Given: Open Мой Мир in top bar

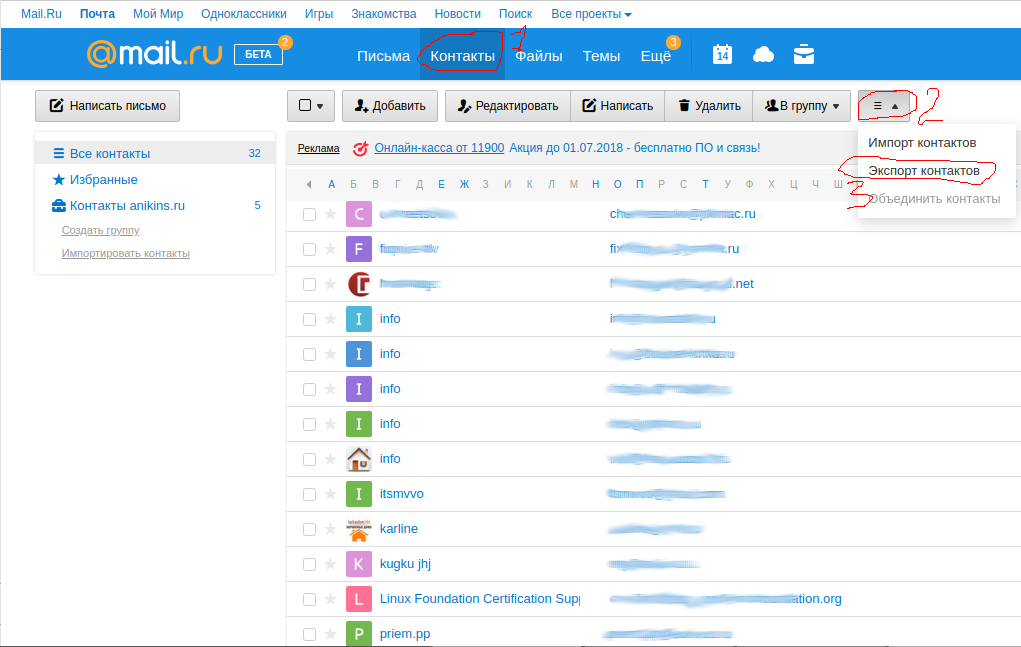Looking at the screenshot, I should 158,14.
